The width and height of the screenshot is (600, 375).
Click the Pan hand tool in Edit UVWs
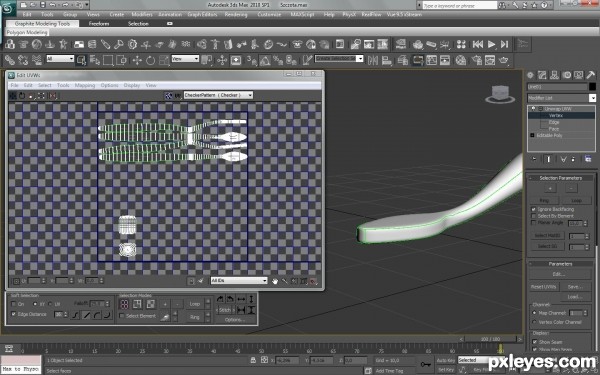pyautogui.click(x=274, y=281)
